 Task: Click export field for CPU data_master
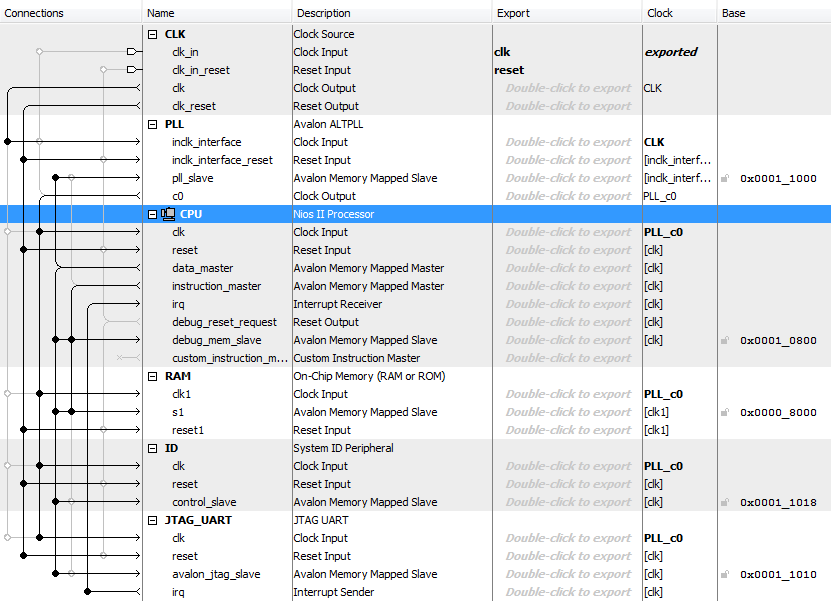pos(567,268)
